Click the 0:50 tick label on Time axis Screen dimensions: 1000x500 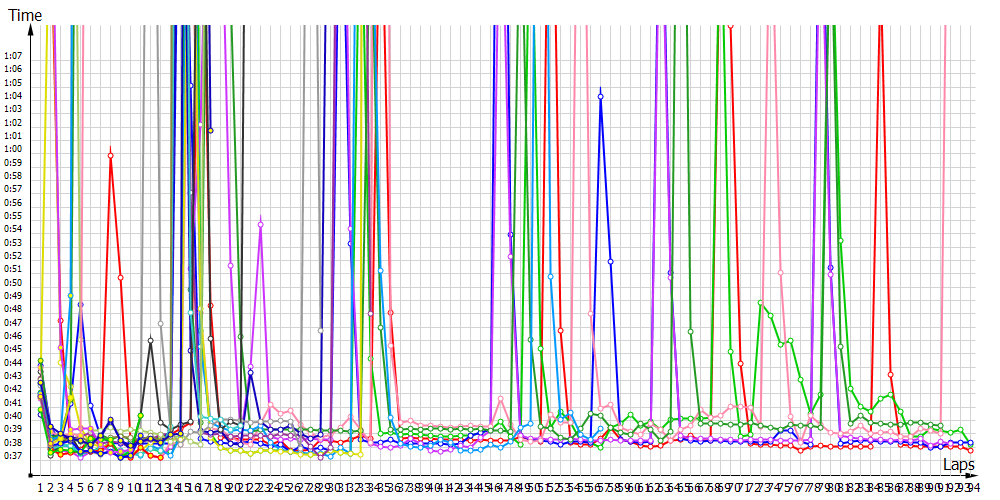click(x=13, y=282)
